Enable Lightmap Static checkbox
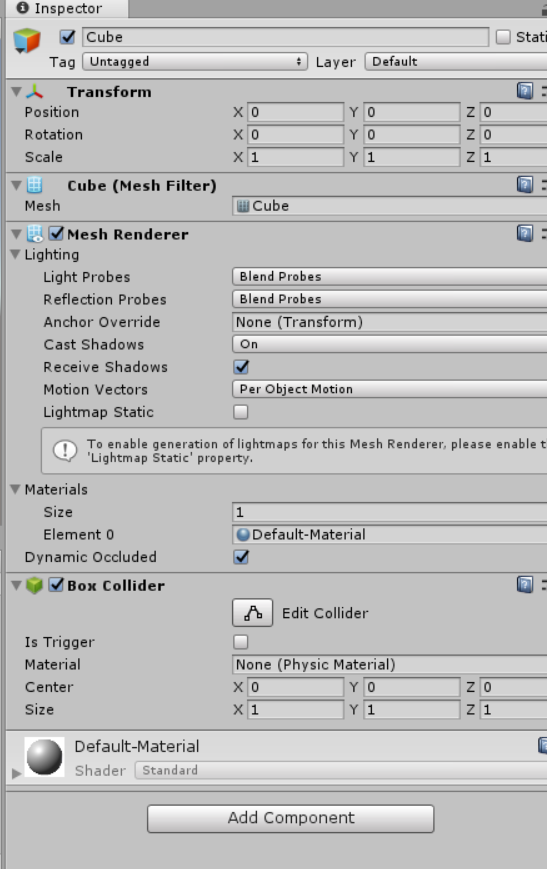 241,412
